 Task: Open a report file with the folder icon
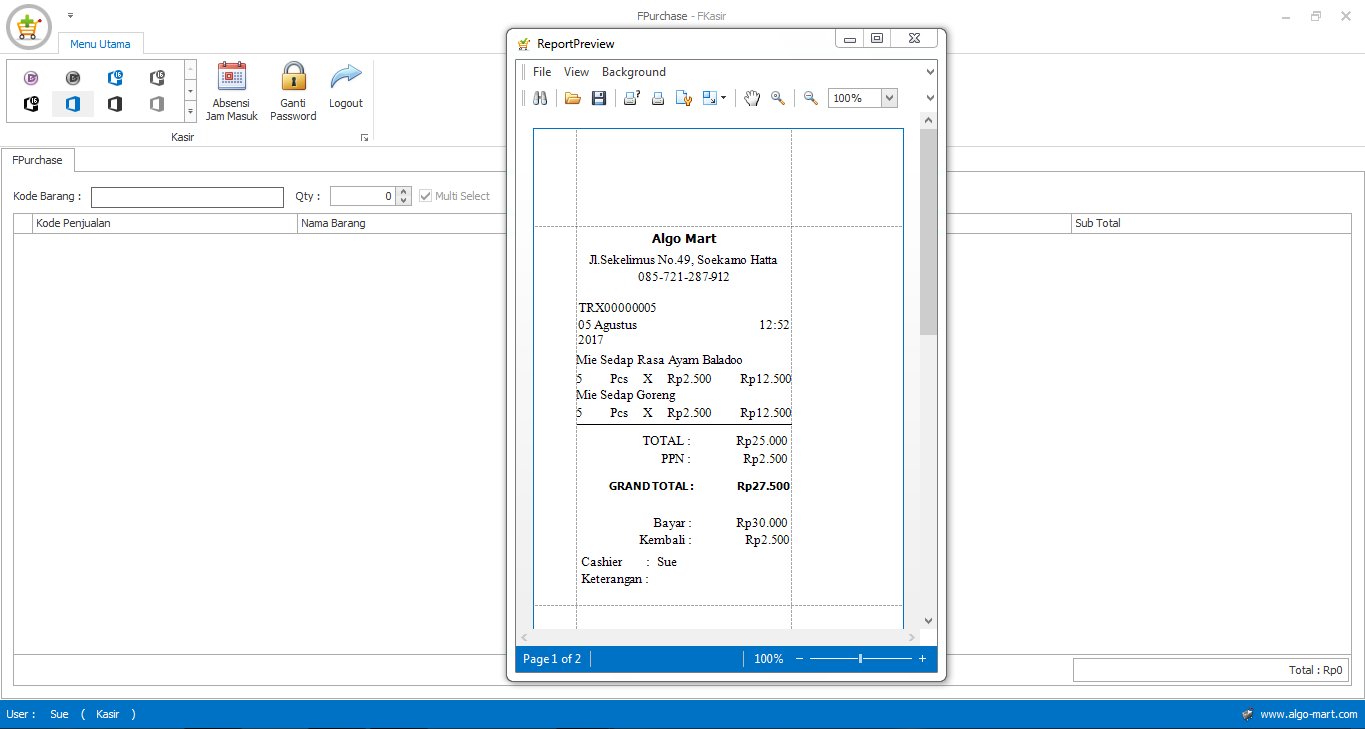point(572,97)
